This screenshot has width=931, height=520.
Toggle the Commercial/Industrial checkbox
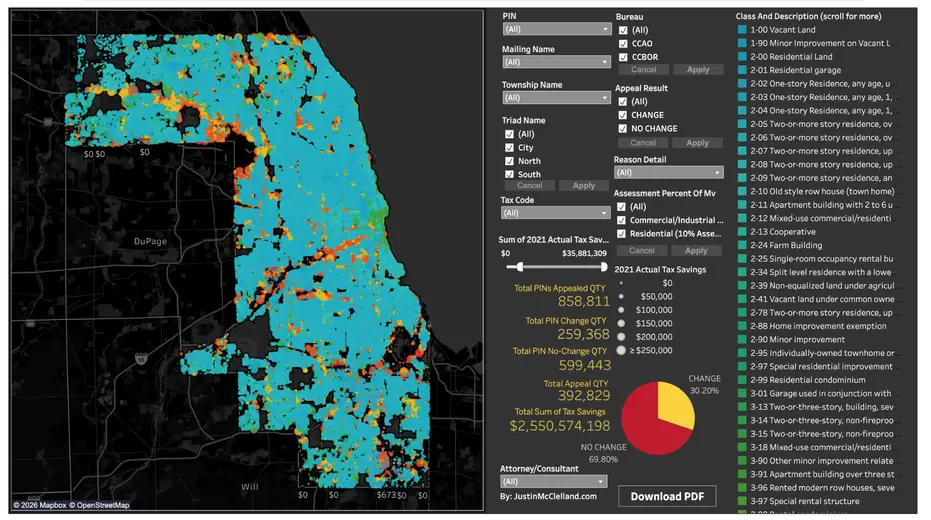pyautogui.click(x=622, y=220)
